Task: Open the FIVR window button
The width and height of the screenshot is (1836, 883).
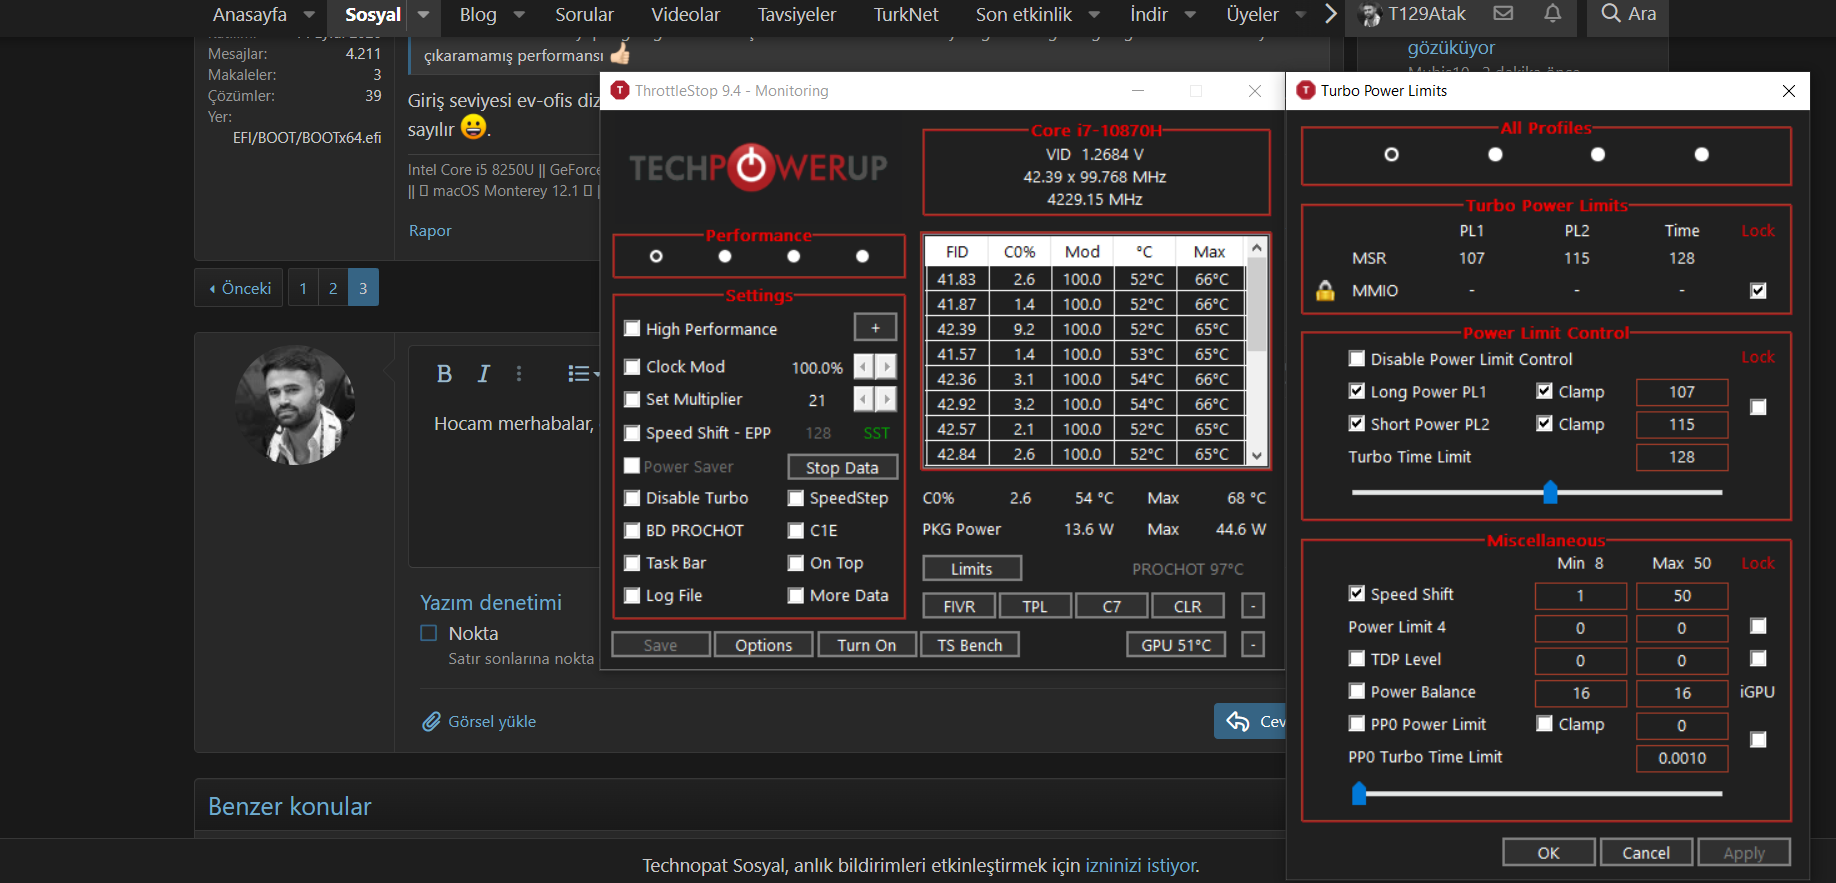Action: pos(959,606)
